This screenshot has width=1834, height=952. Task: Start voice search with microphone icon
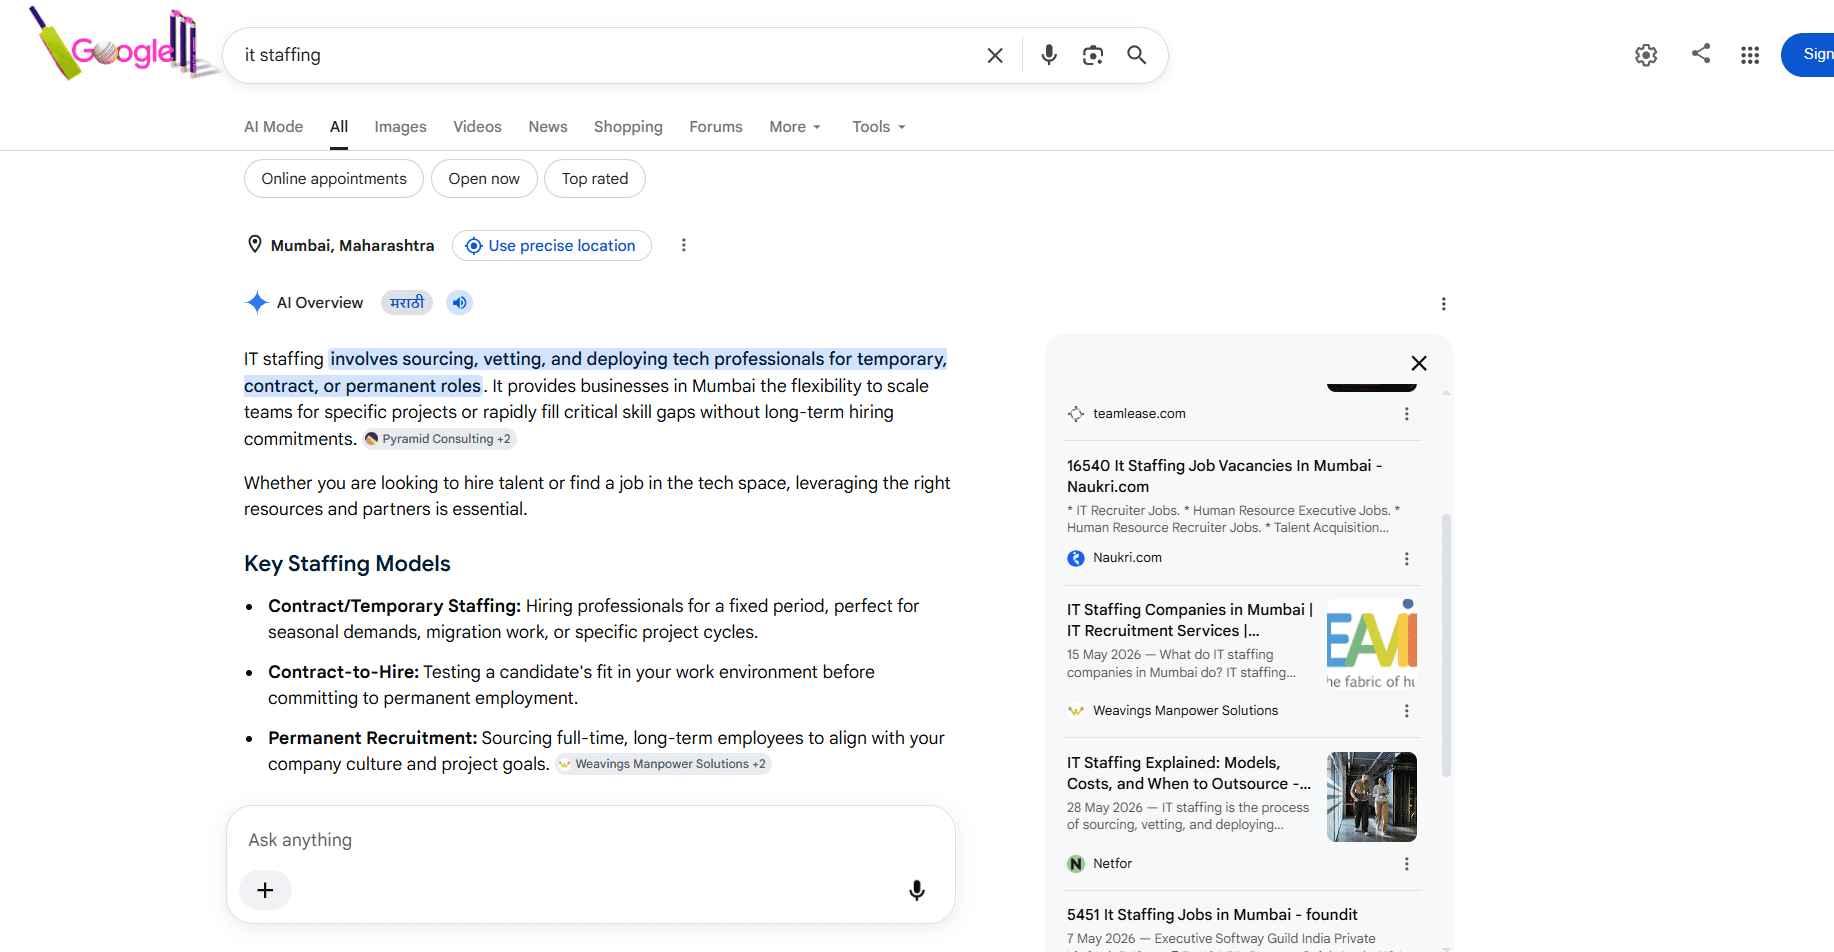tap(1049, 55)
